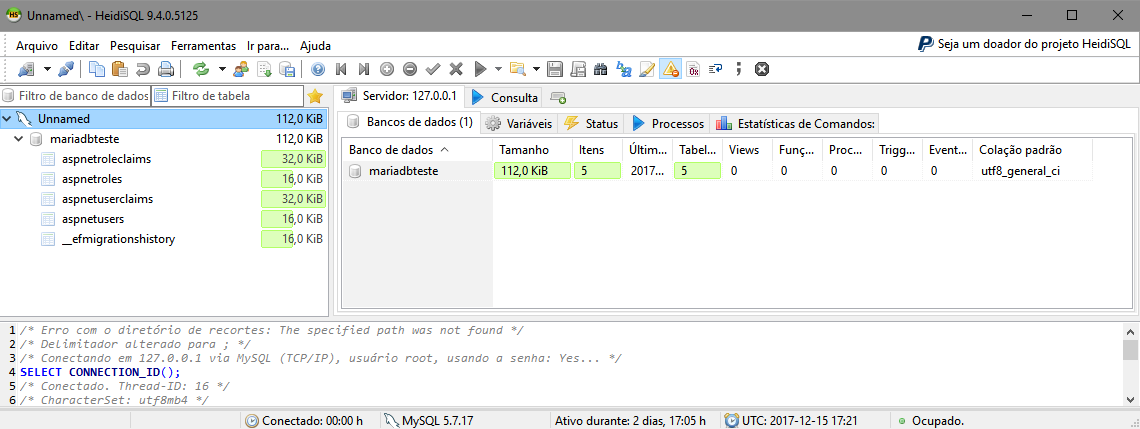Click the Export database as SQL icon

click(x=287, y=70)
